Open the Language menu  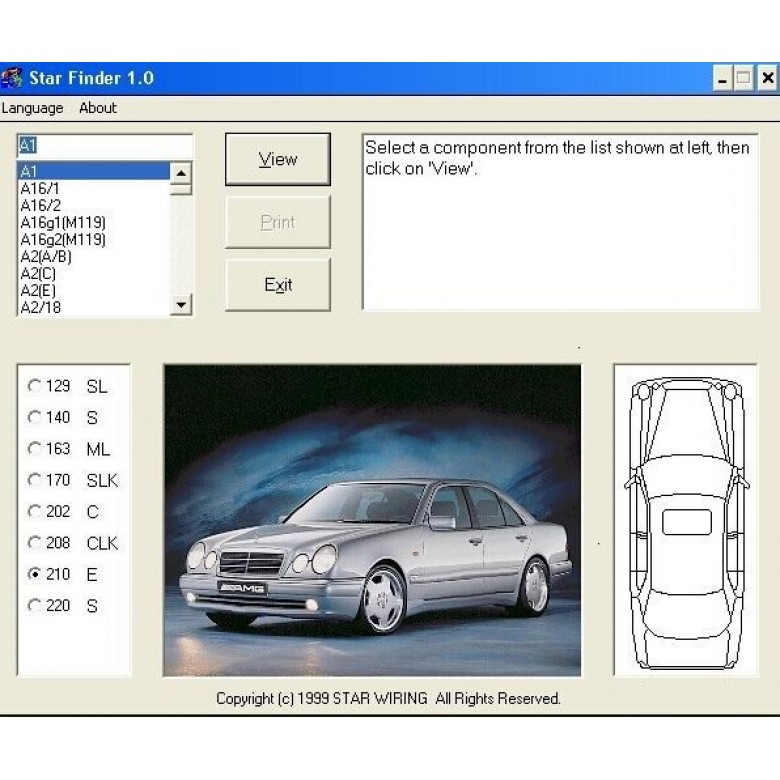click(32, 108)
